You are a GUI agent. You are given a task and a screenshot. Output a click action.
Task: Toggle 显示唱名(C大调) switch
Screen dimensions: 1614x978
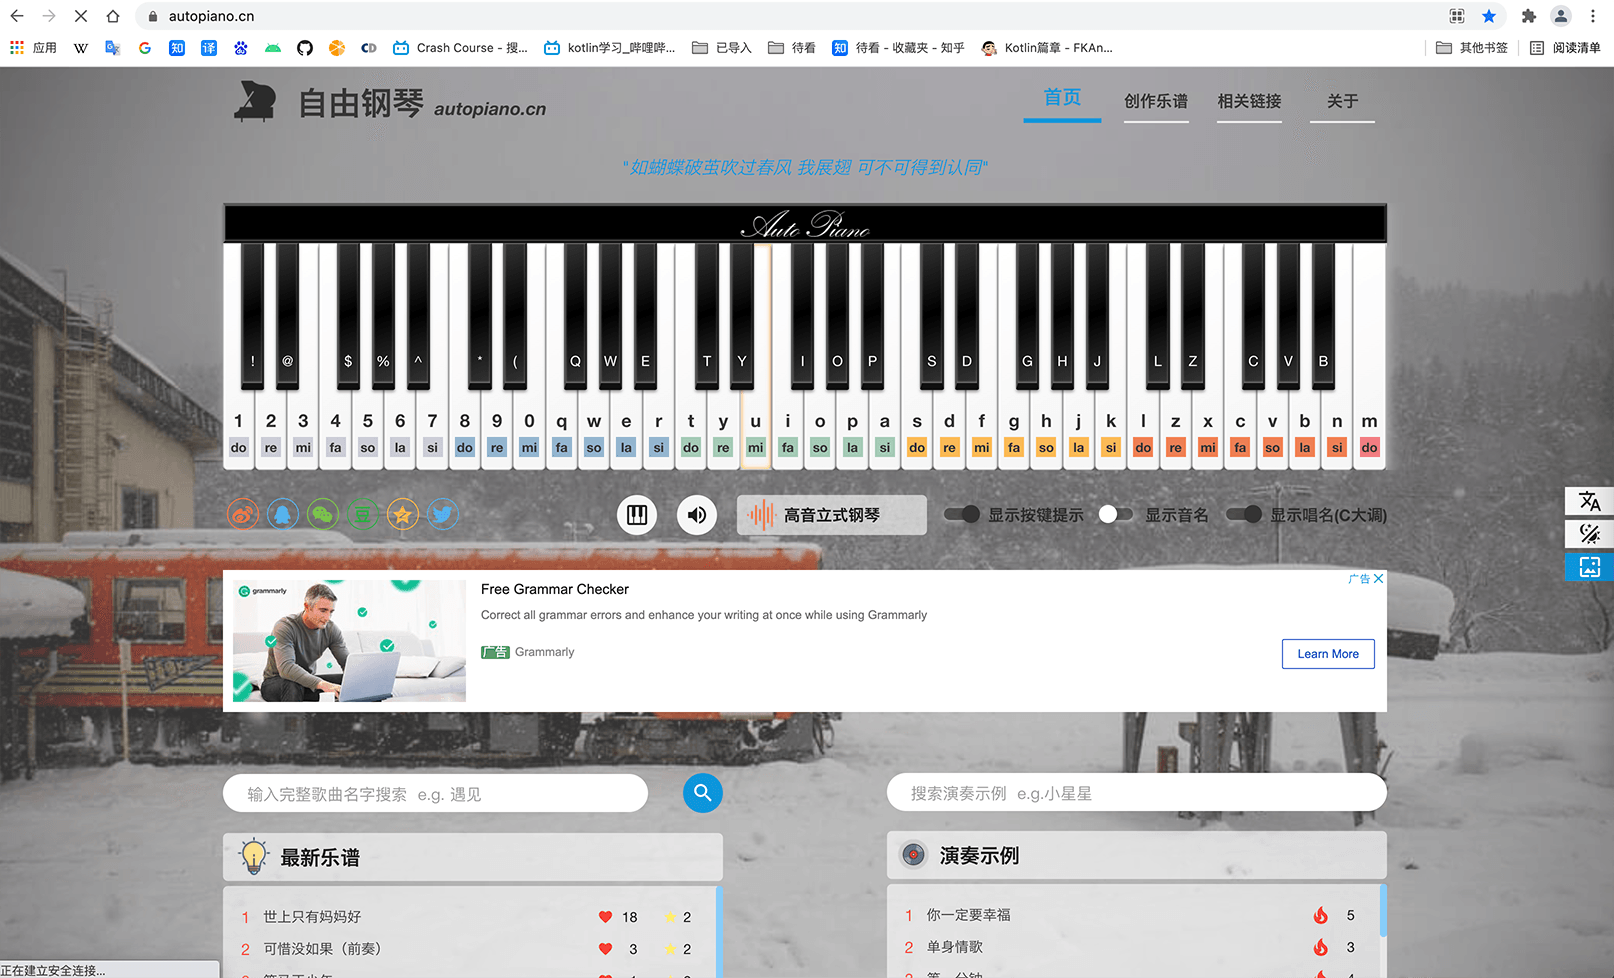point(1244,514)
